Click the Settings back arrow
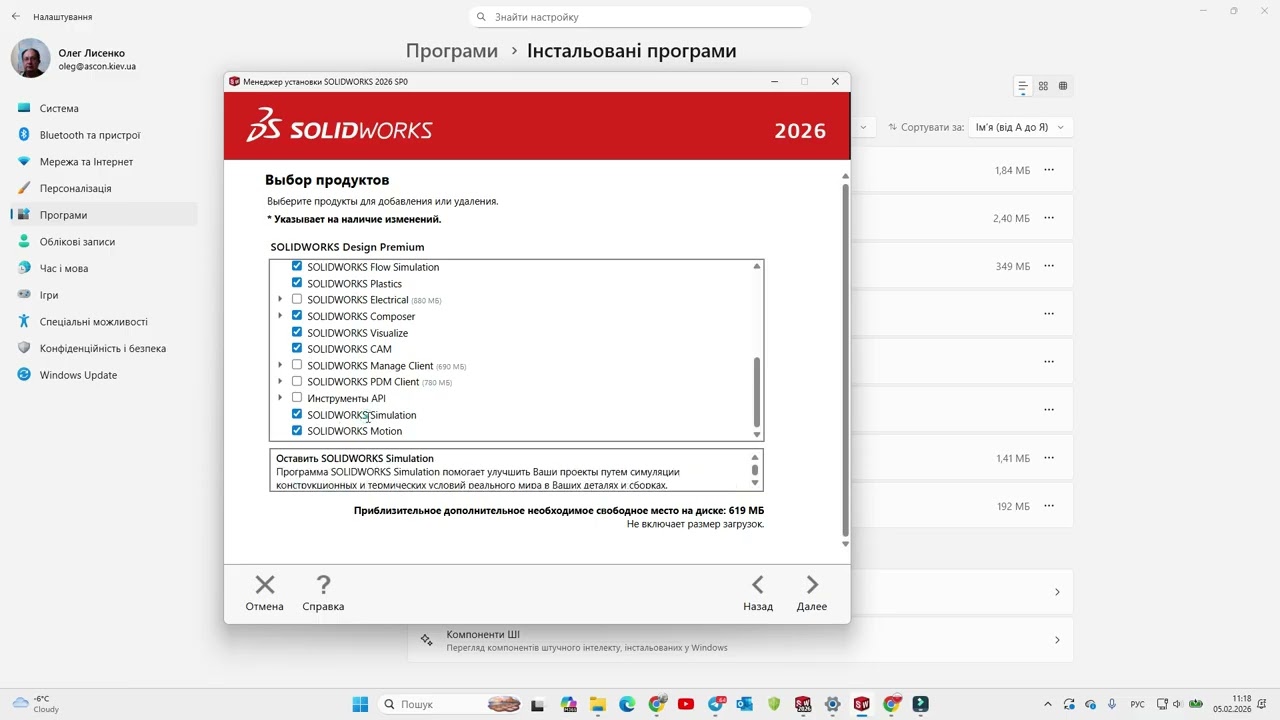 (x=15, y=17)
